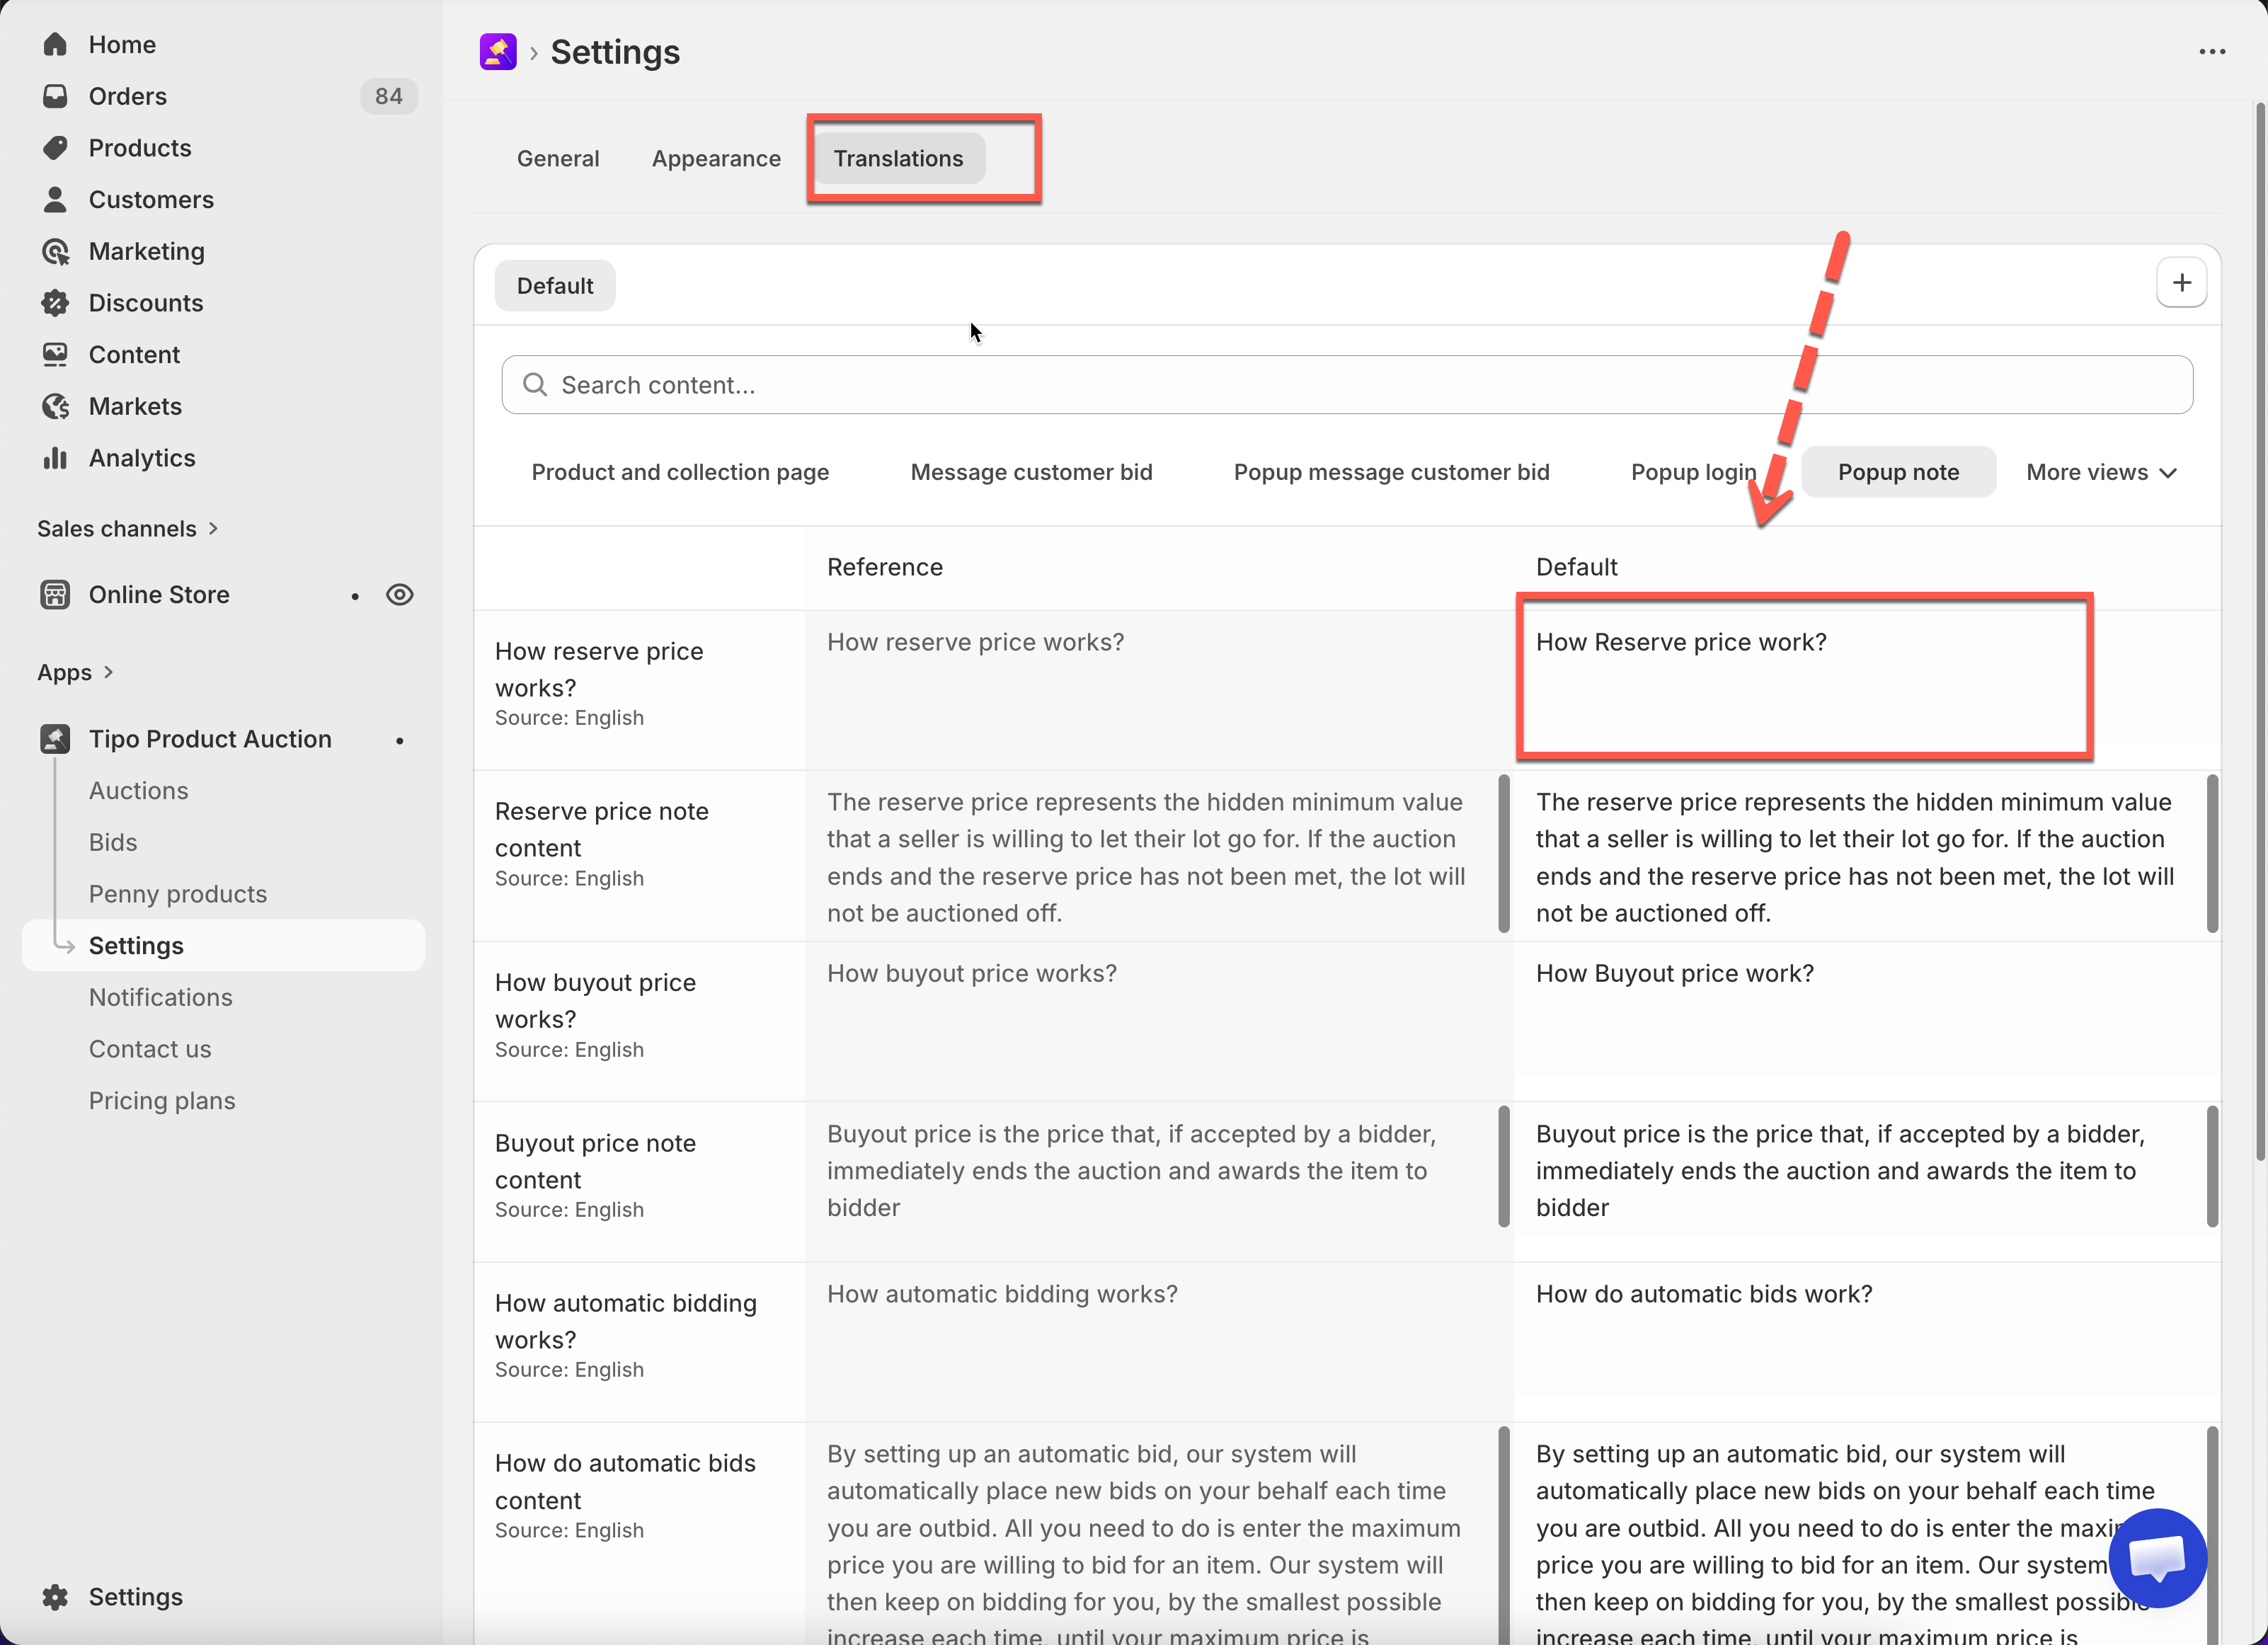Click the Home icon in sidebar
Image resolution: width=2268 pixels, height=1645 pixels.
click(55, 44)
